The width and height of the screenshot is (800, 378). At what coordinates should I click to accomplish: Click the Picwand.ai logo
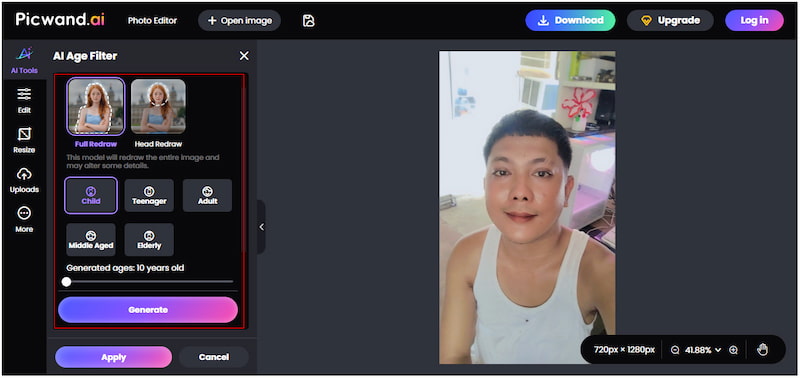[x=60, y=19]
